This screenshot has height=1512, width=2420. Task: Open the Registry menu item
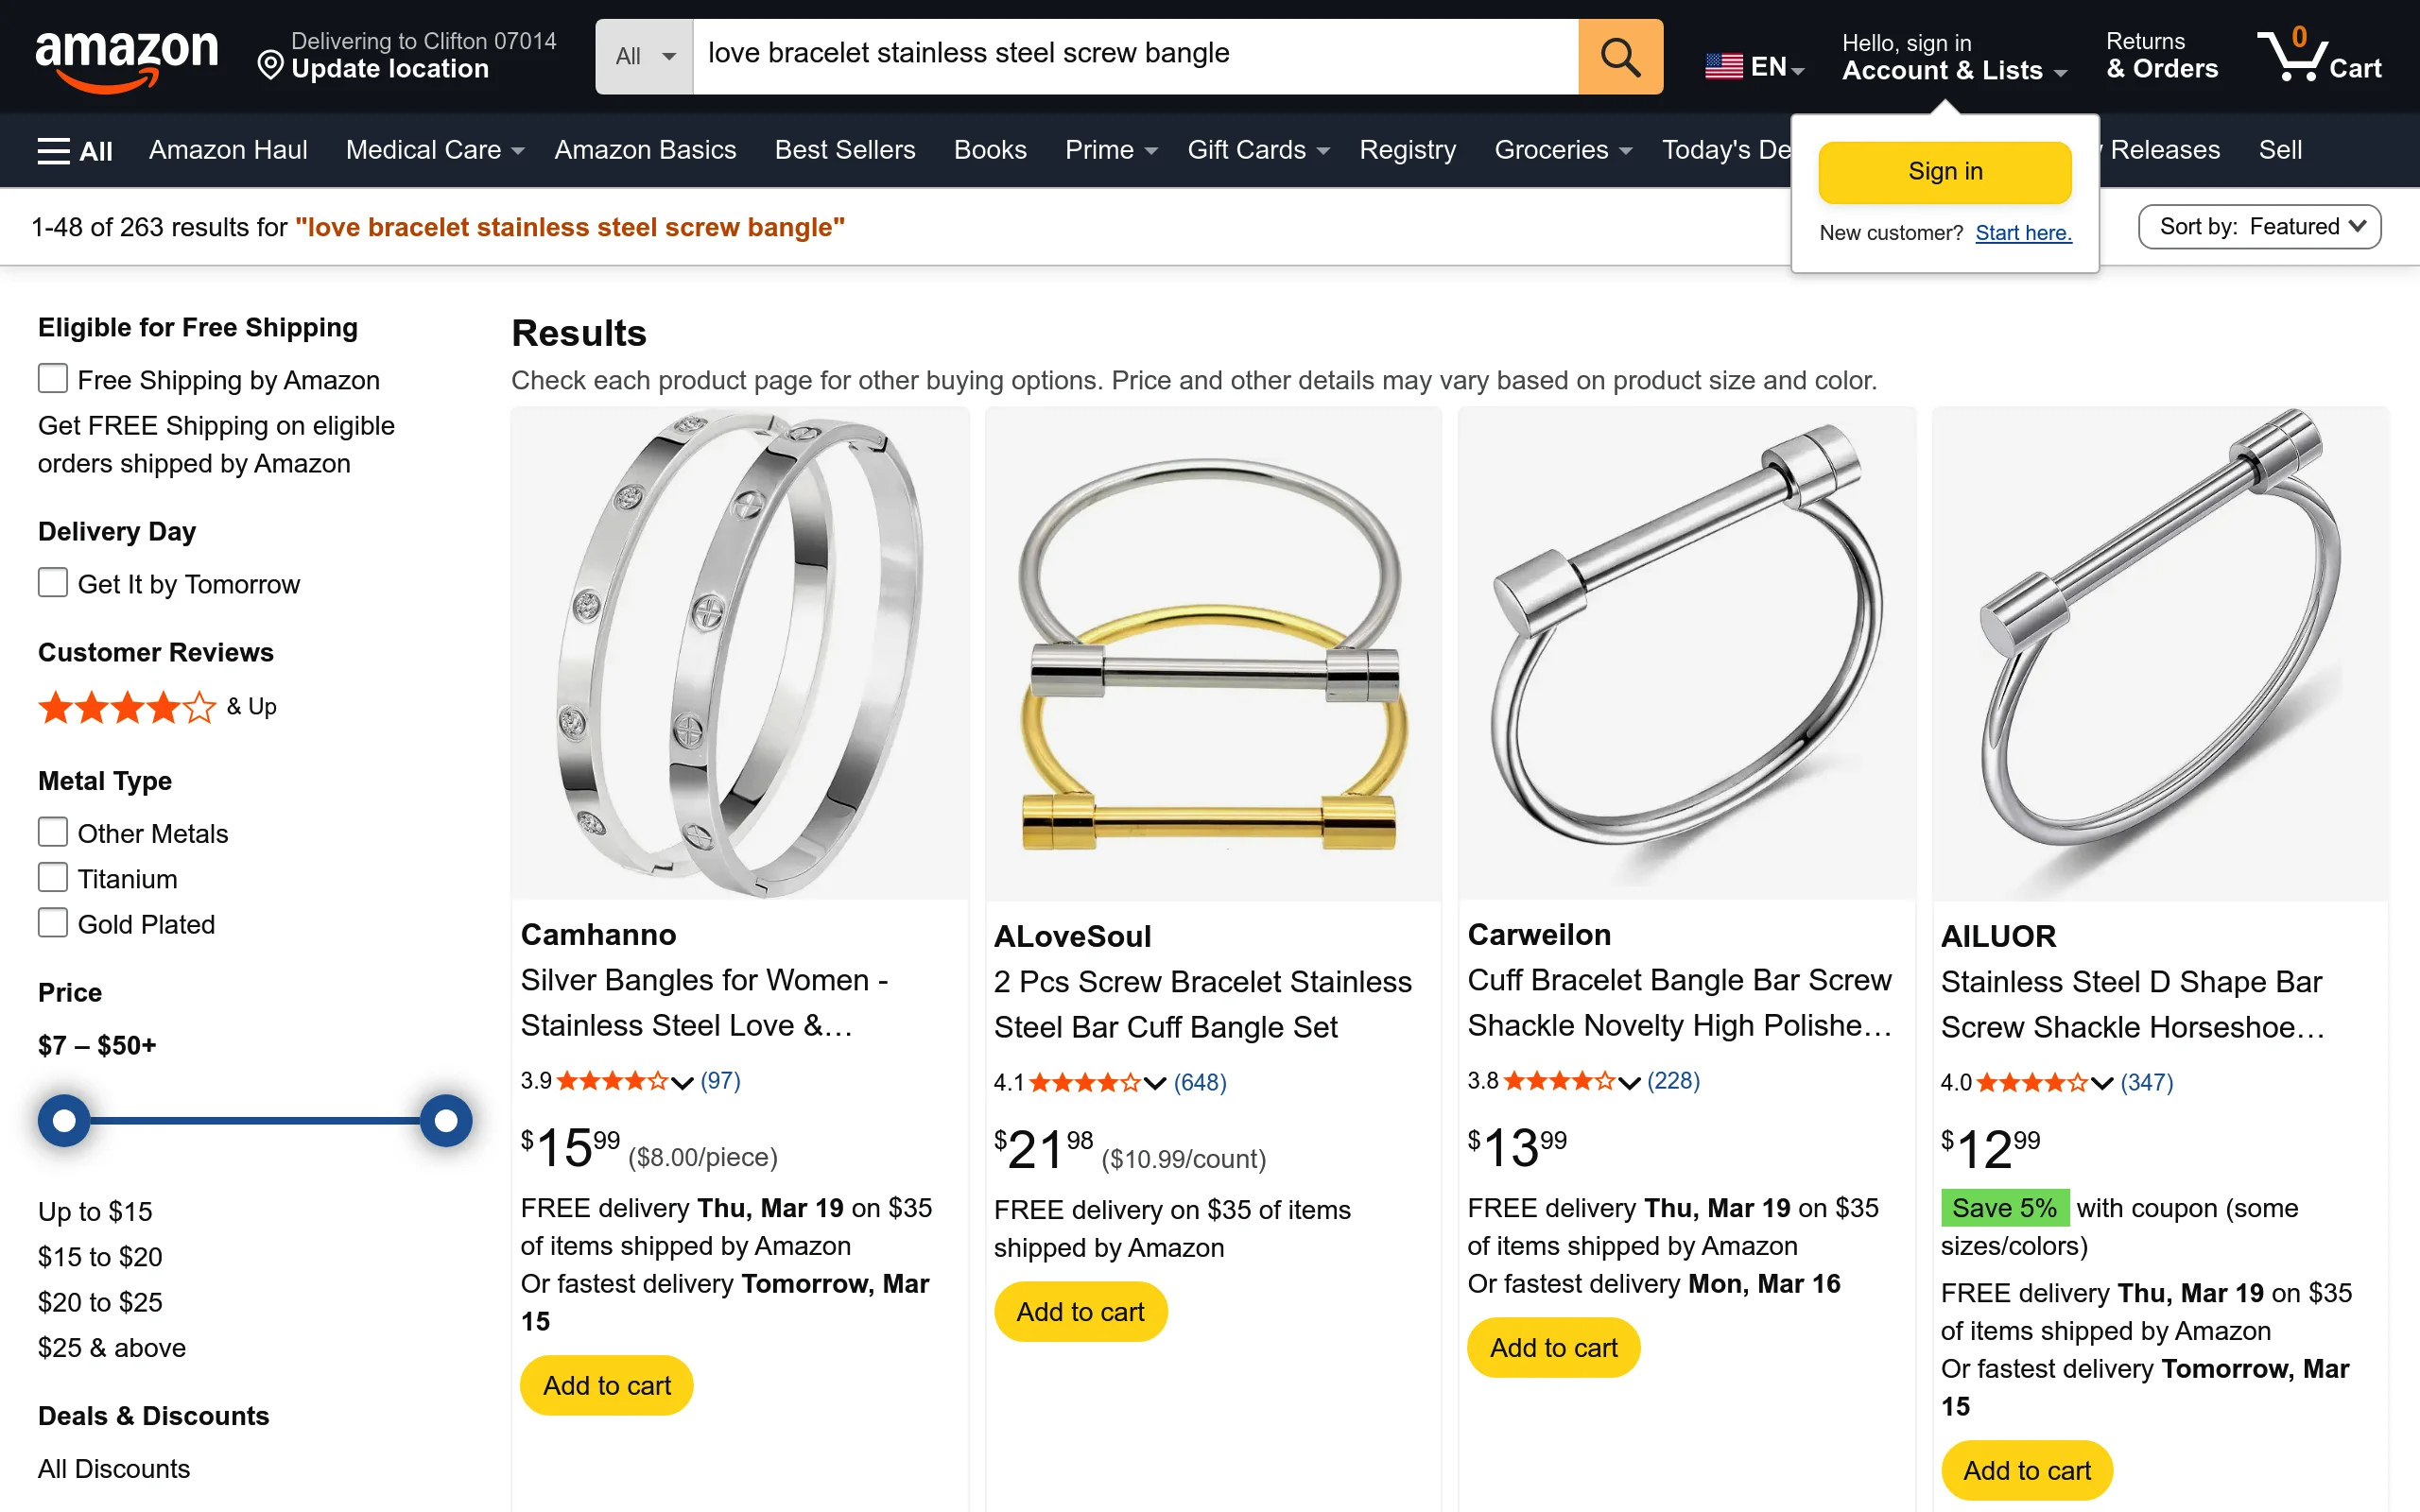tap(1407, 150)
